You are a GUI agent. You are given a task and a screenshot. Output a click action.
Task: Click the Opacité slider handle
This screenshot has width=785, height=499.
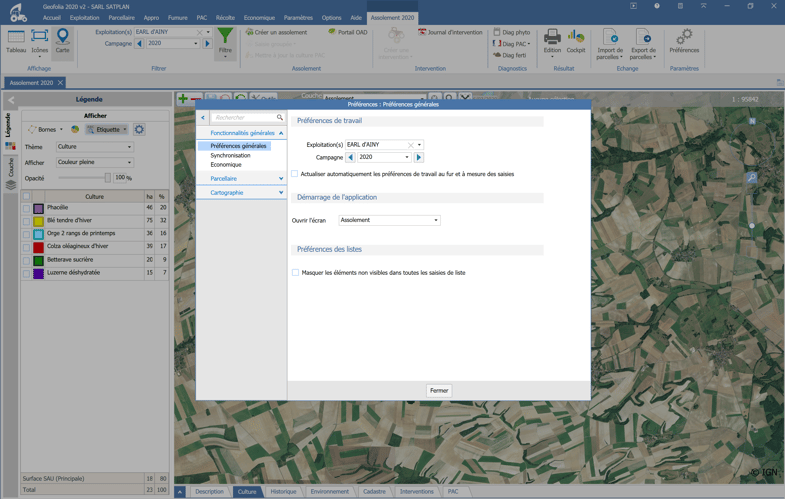108,178
